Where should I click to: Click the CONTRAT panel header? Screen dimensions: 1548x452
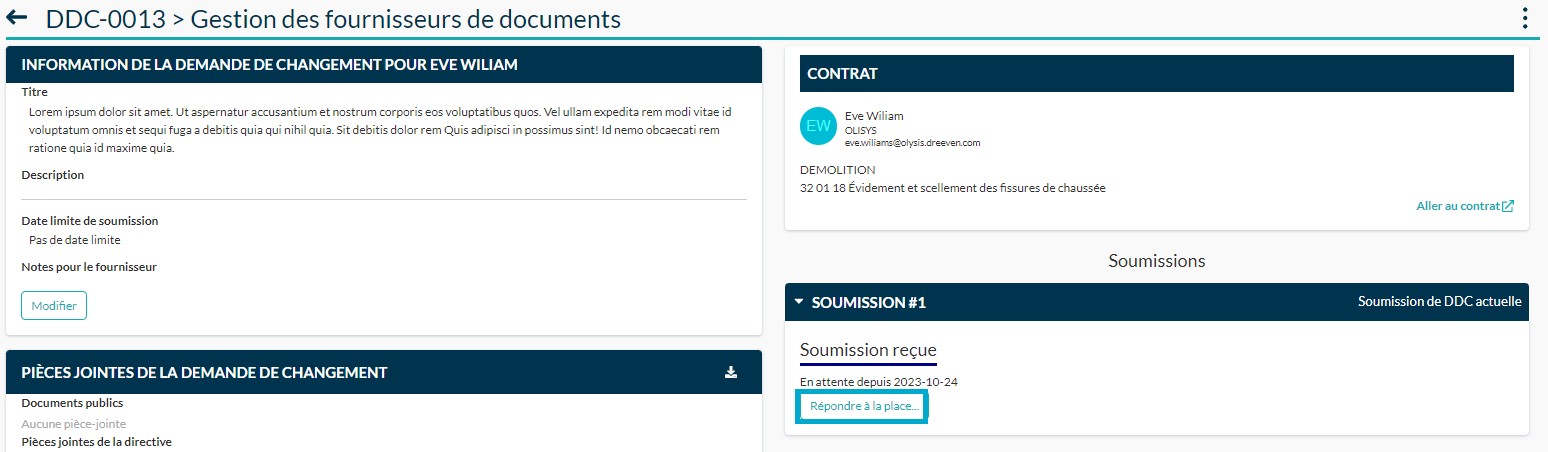[1157, 73]
